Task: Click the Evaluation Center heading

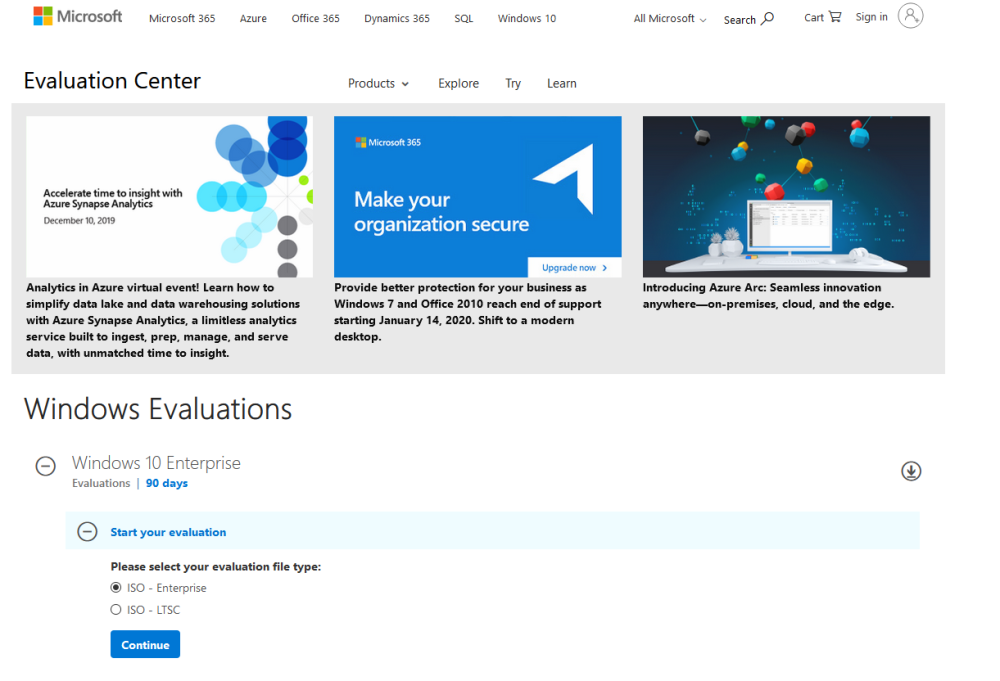Action: 112,81
